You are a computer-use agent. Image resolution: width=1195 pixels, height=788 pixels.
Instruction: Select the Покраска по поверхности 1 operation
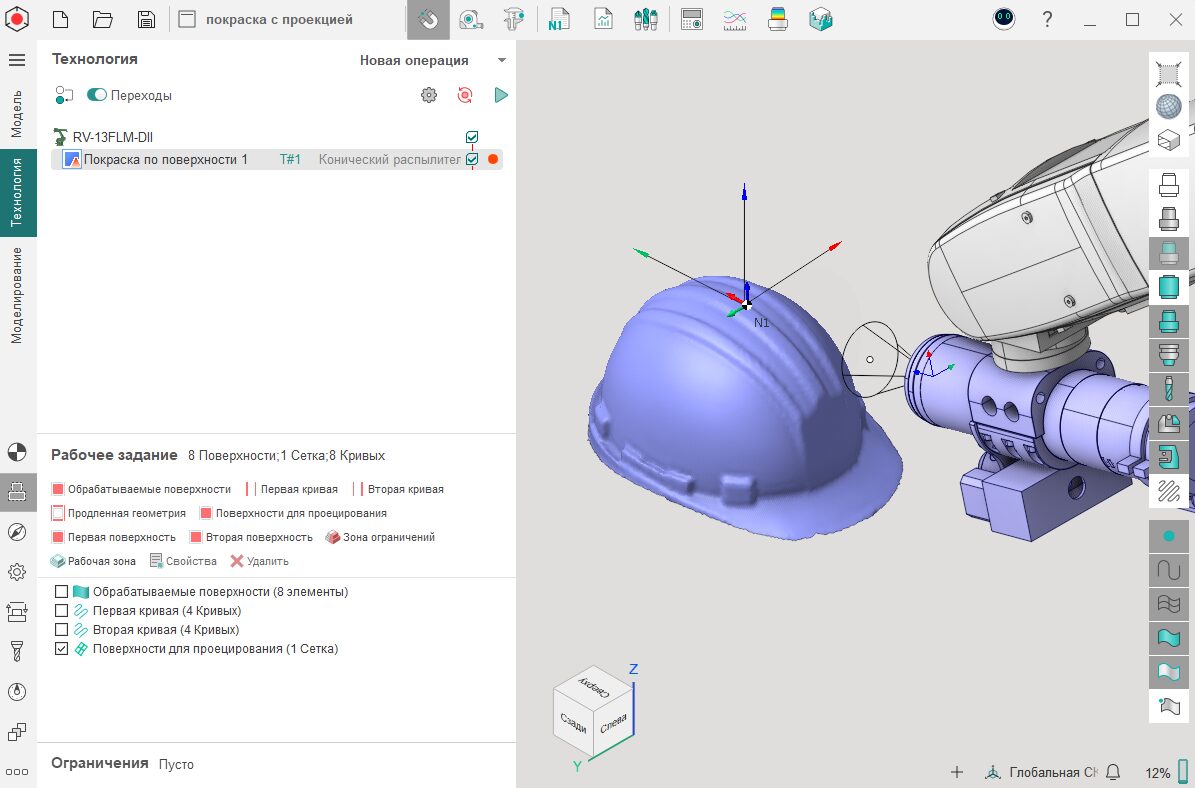165,159
